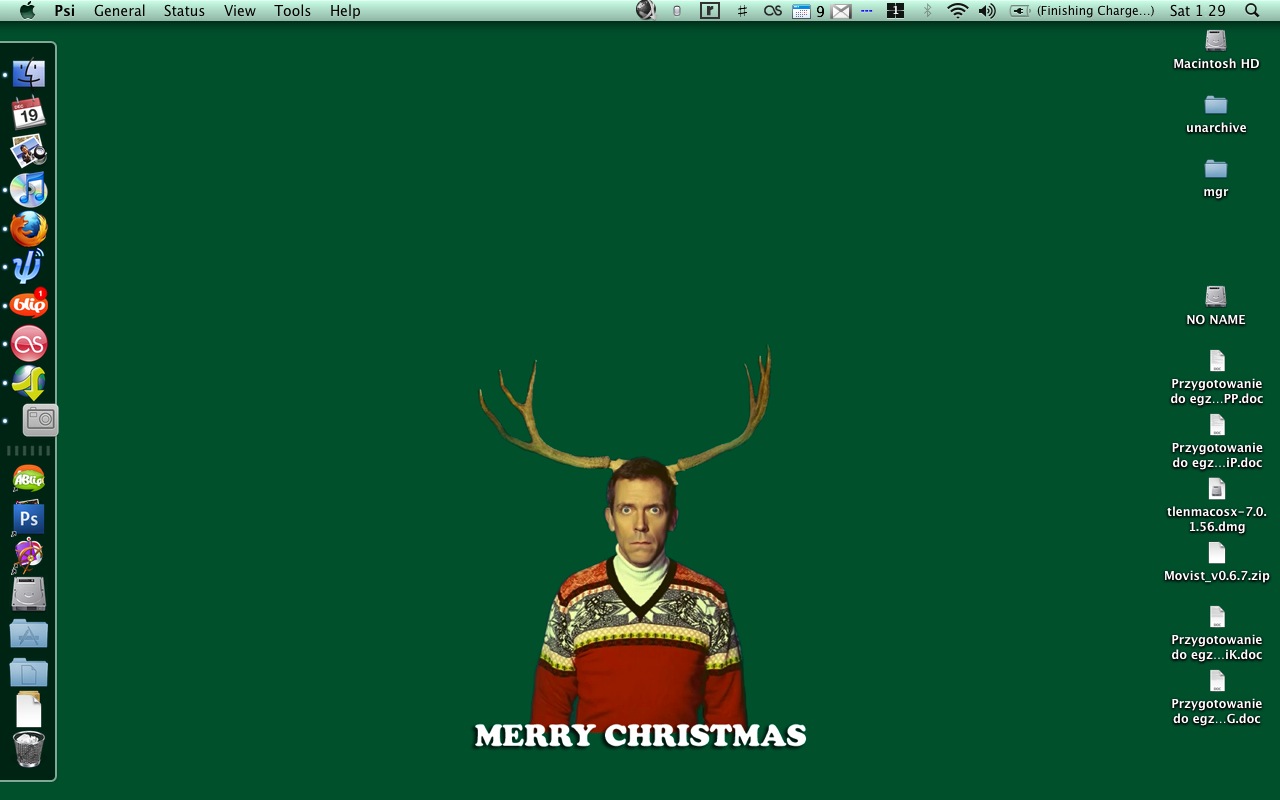The image size is (1280, 800).
Task: Open the Blip app in dock
Action: (28, 305)
